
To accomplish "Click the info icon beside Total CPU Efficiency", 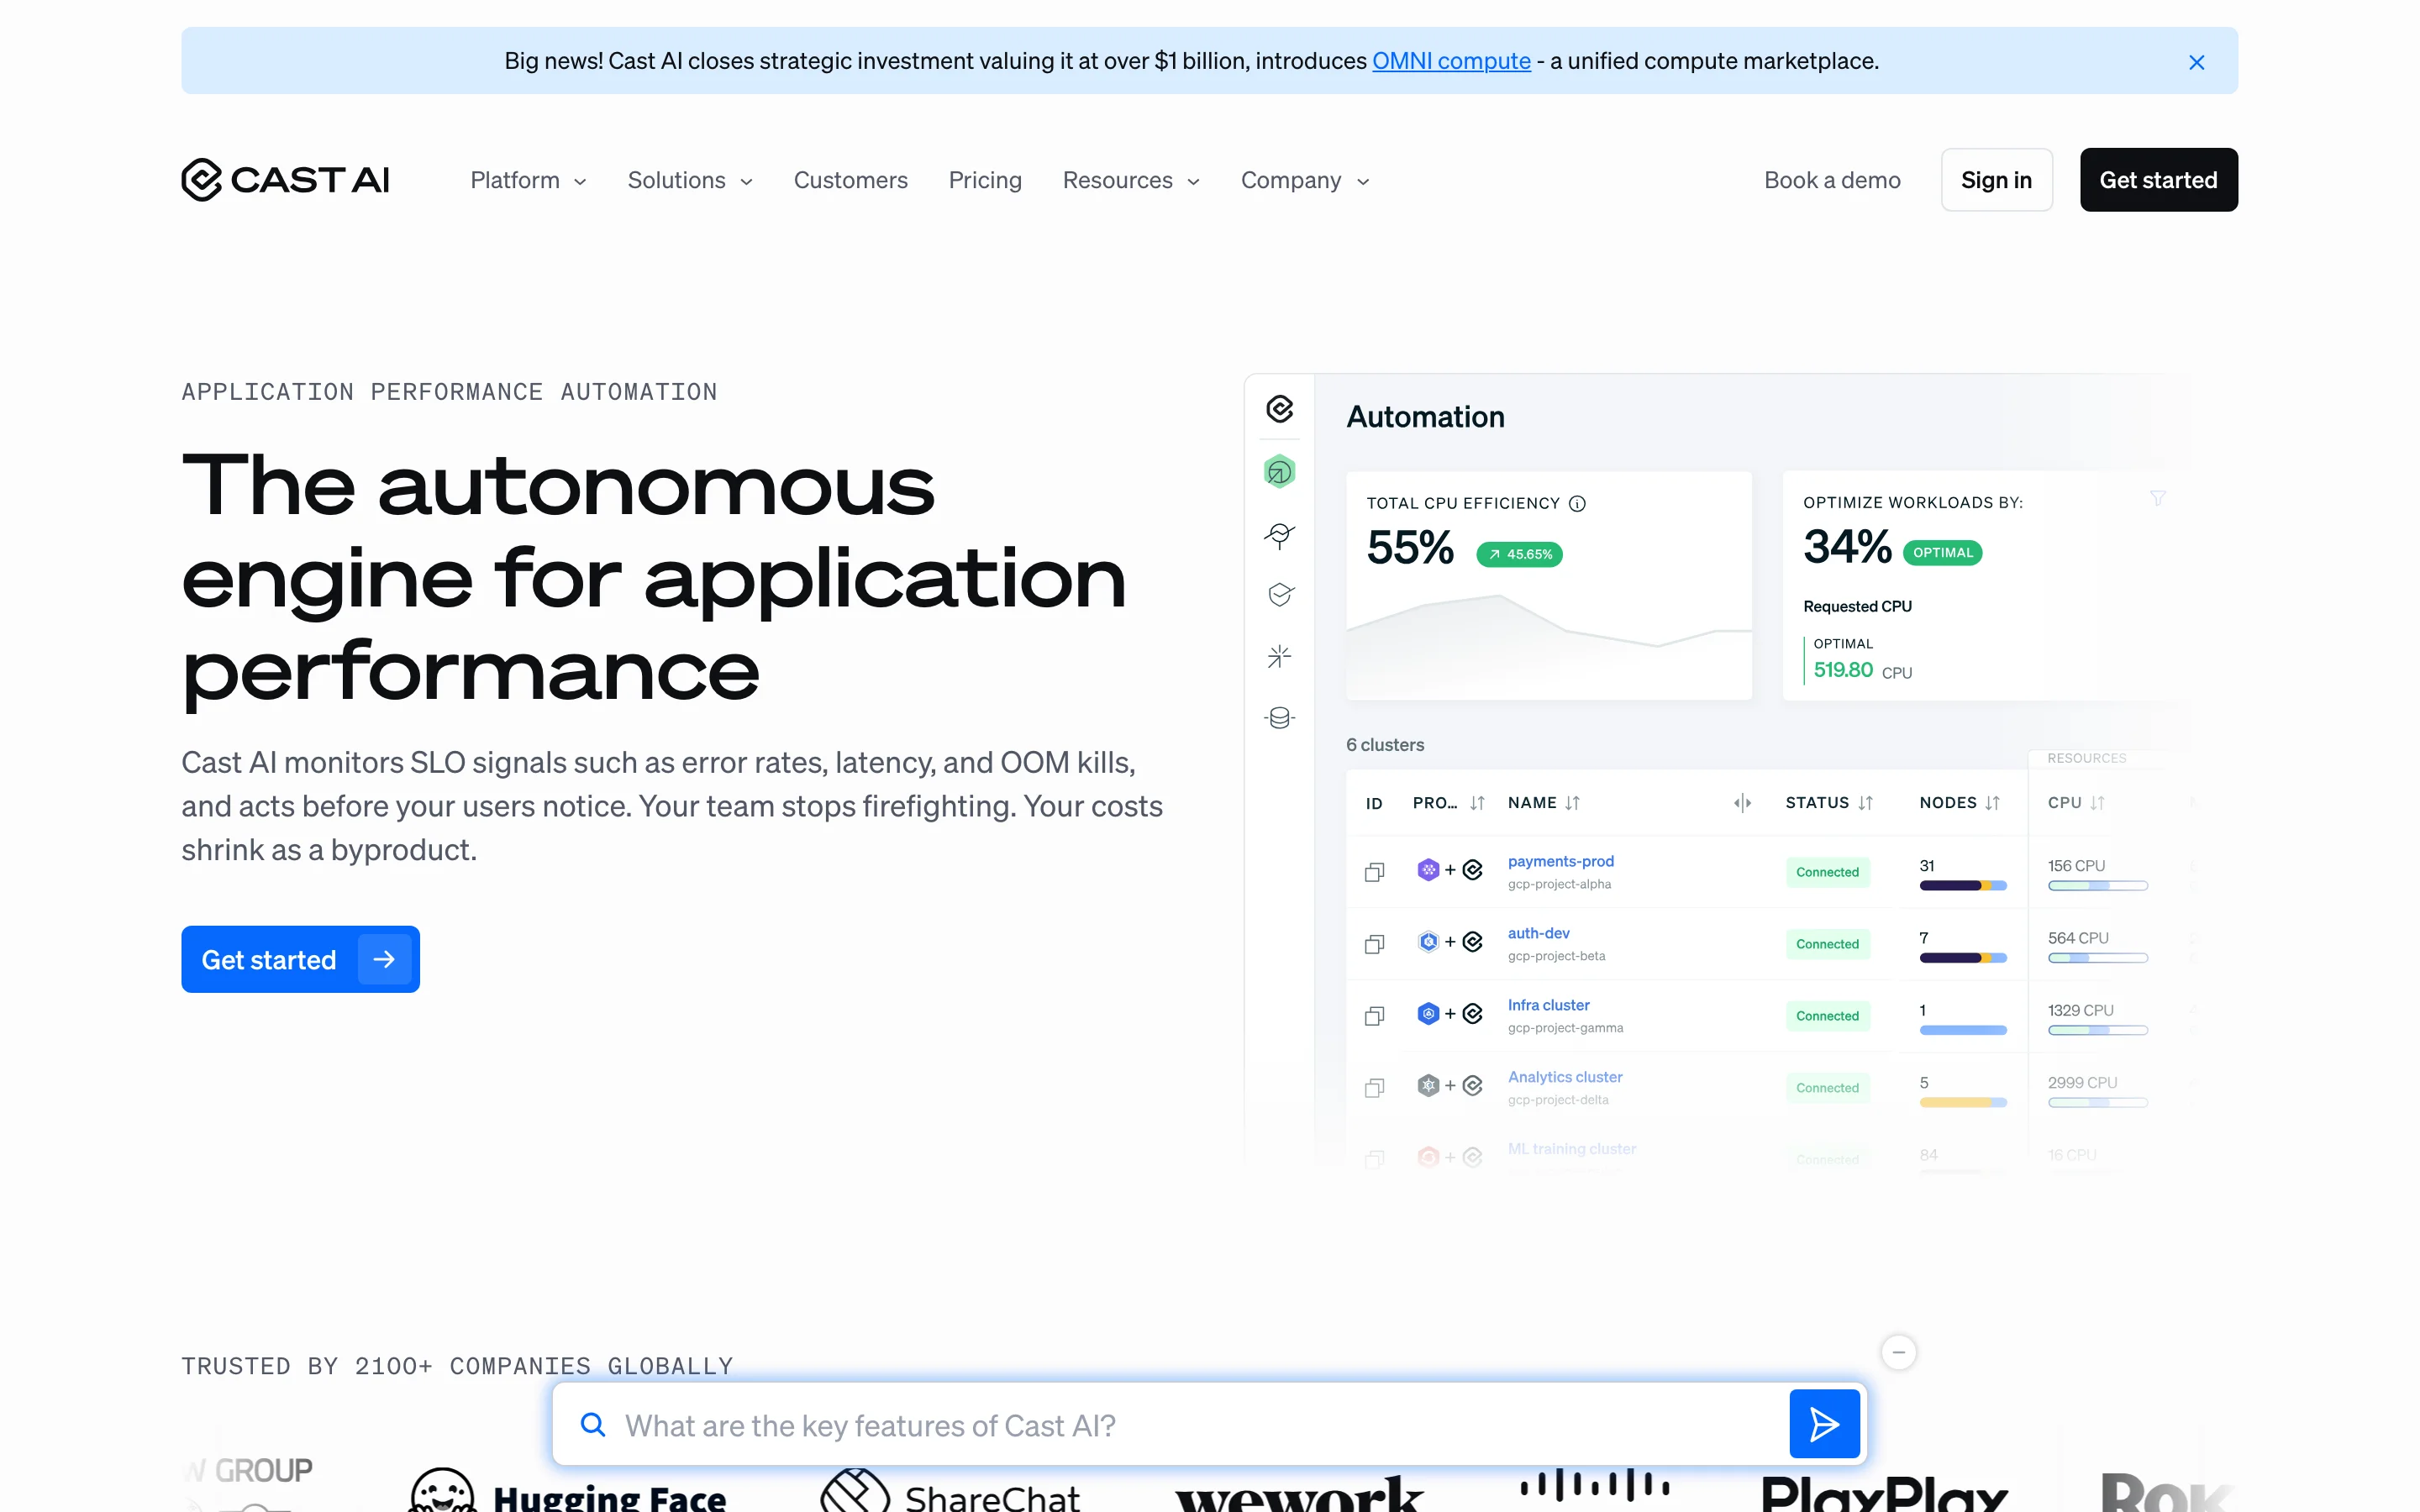I will 1577,503.
